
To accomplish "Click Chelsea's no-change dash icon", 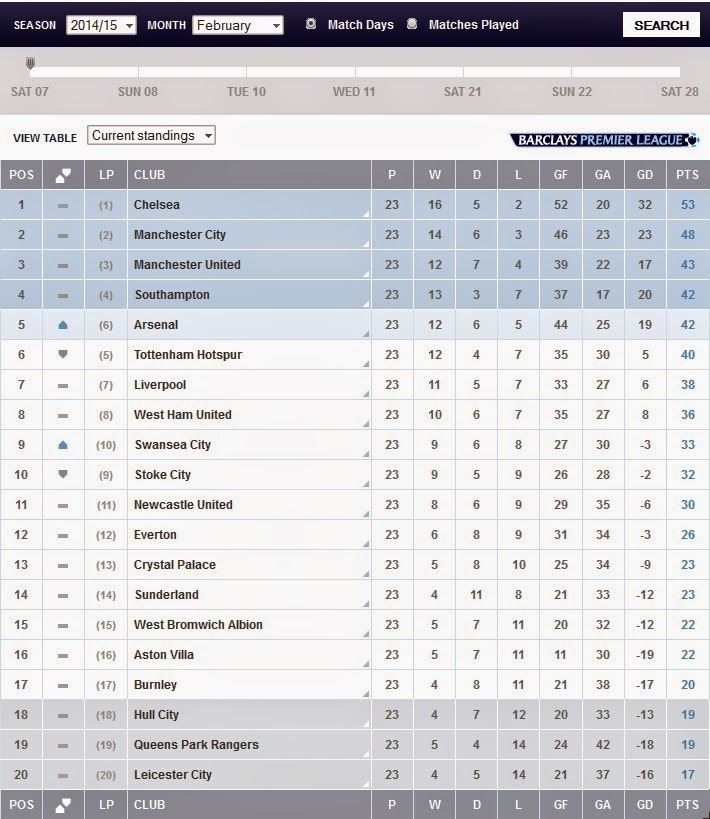I will 63,205.
